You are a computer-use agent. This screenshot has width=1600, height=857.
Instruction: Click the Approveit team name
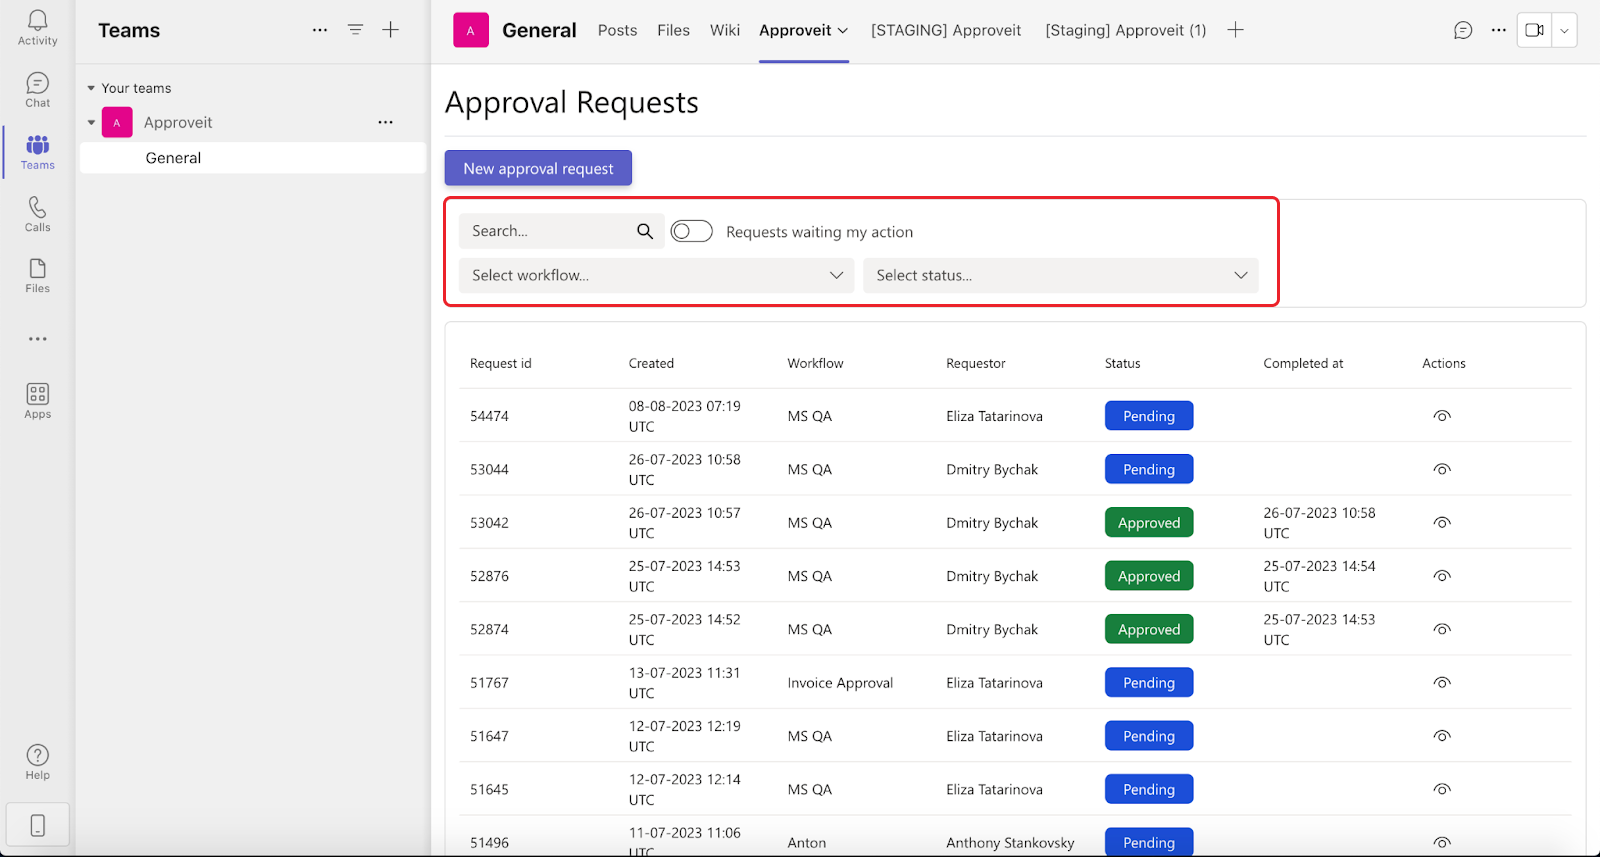(178, 122)
